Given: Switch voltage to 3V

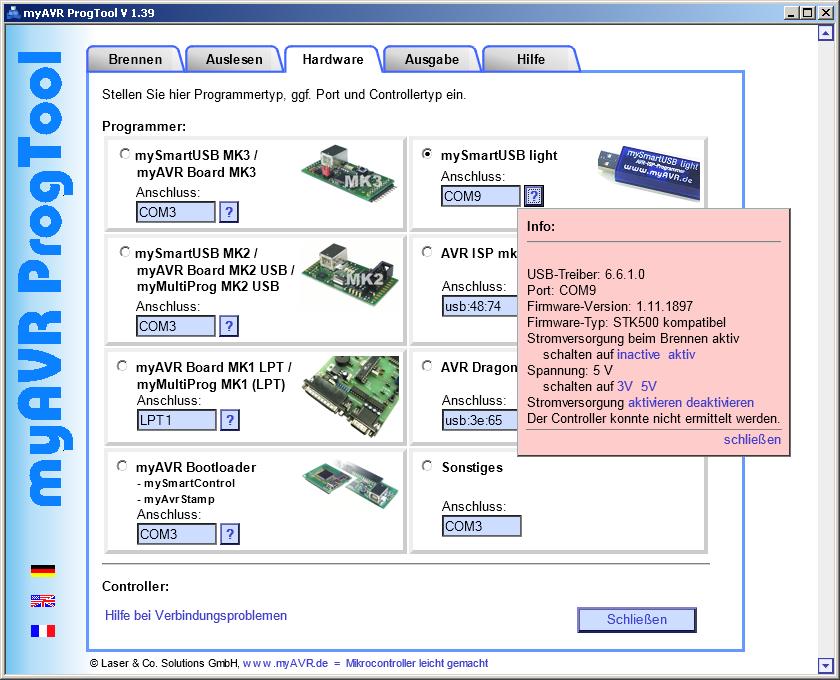Looking at the screenshot, I should 625,386.
